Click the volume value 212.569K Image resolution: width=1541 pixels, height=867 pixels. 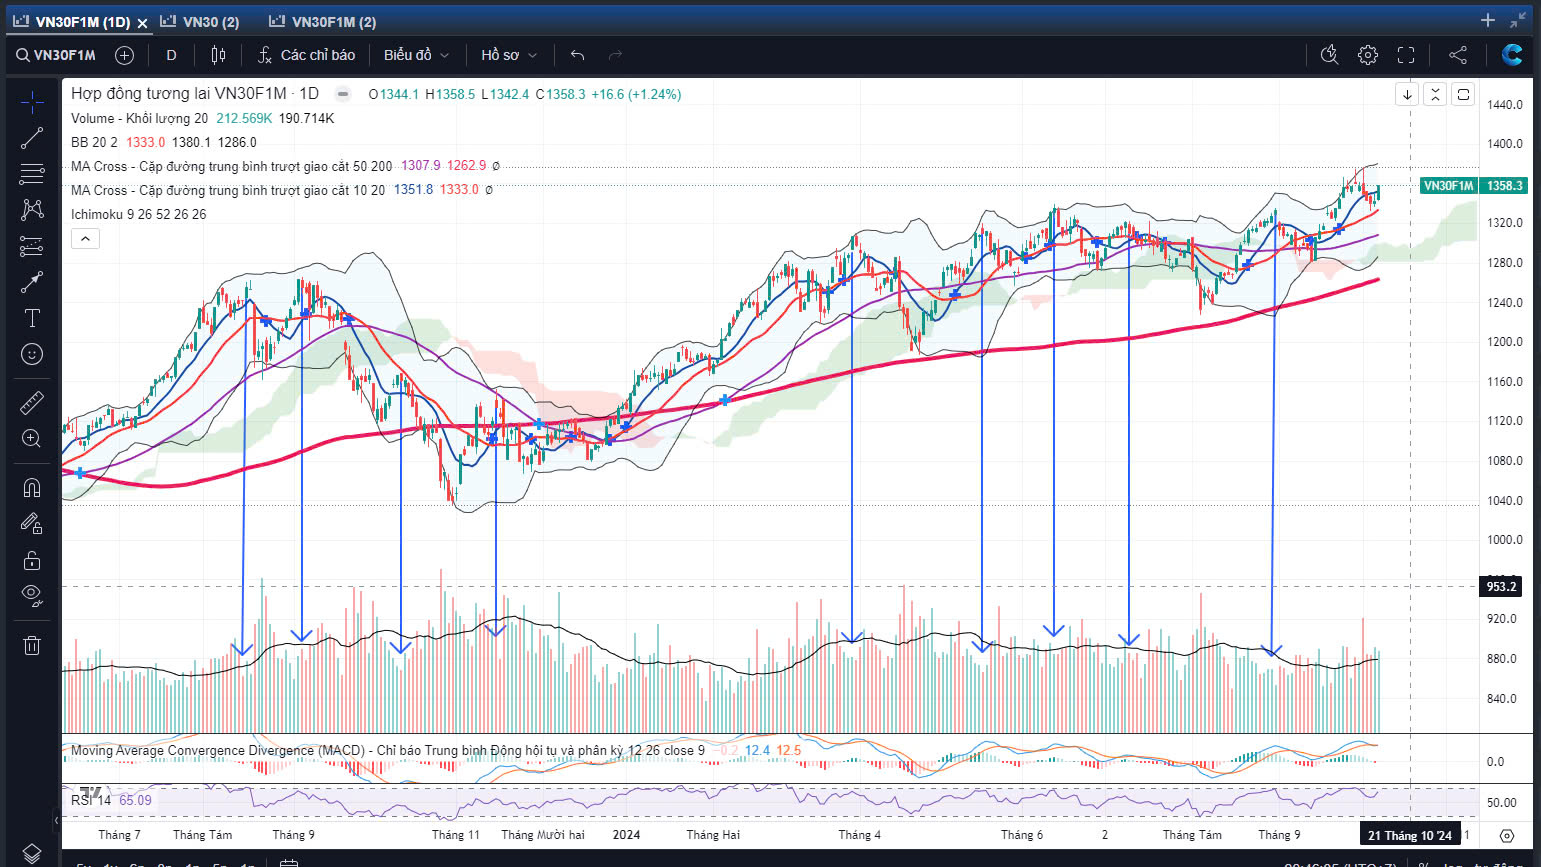[244, 118]
